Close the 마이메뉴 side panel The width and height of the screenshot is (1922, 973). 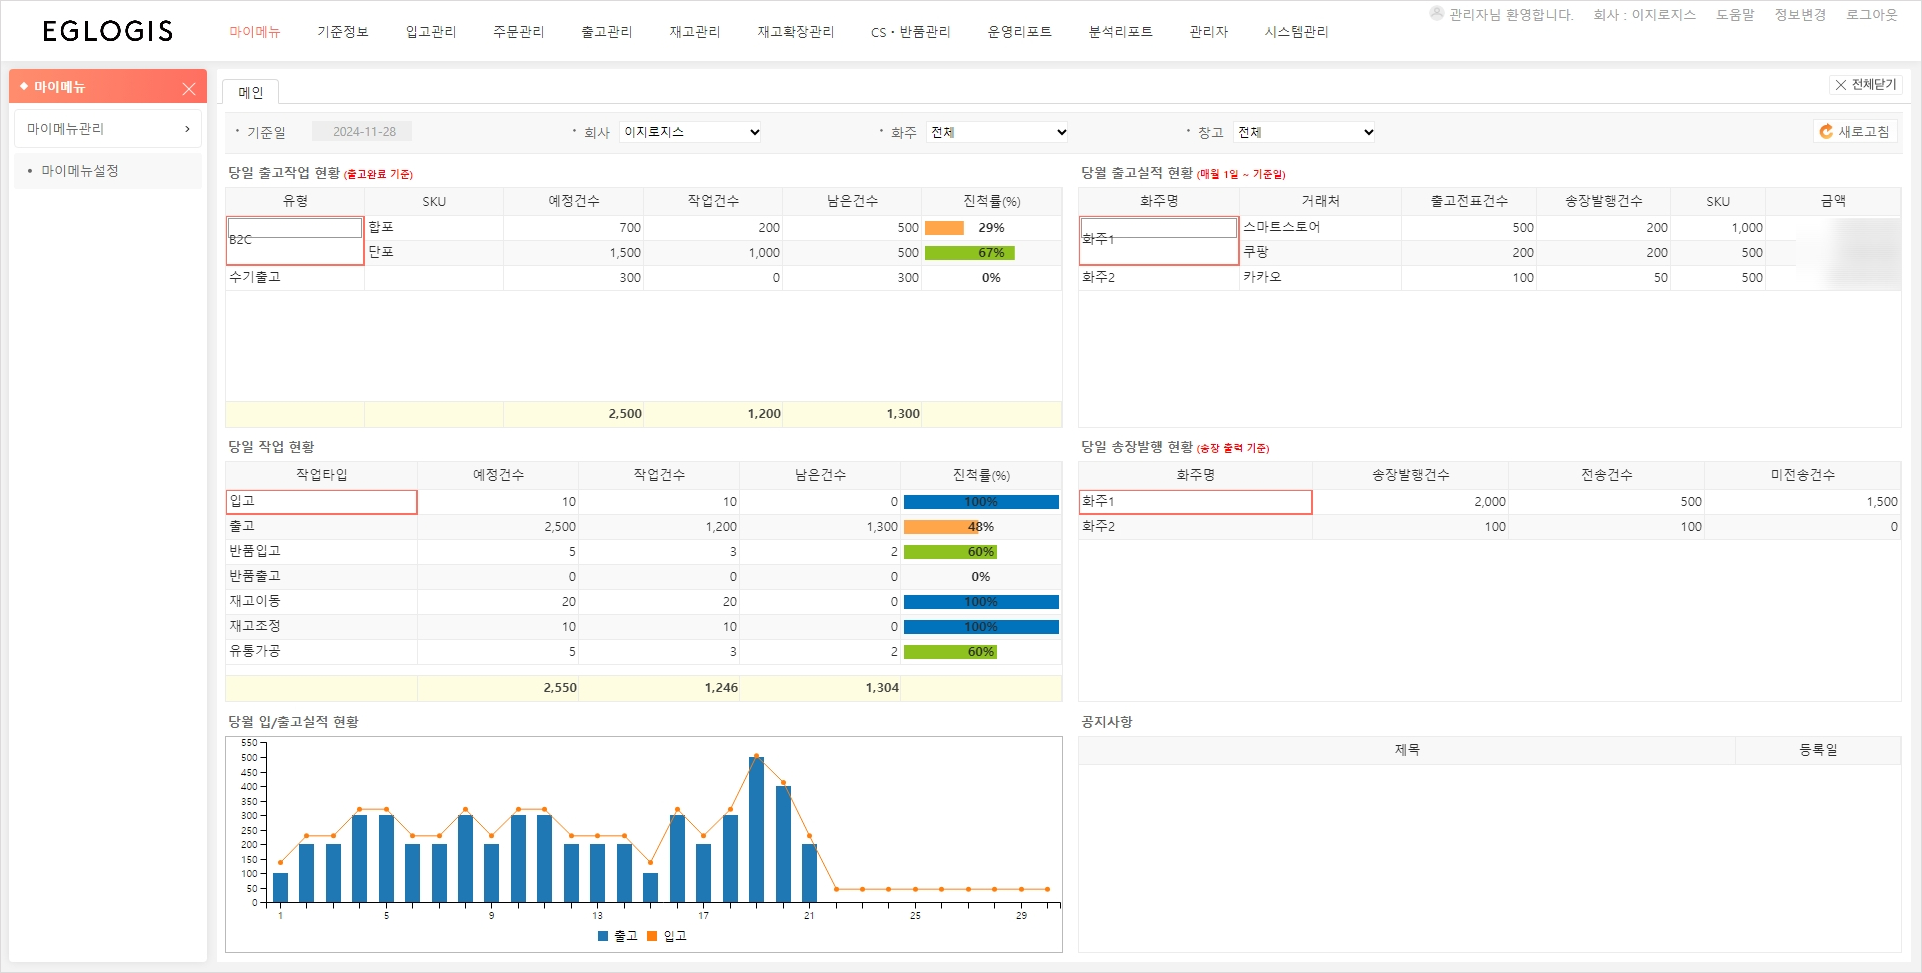click(189, 89)
